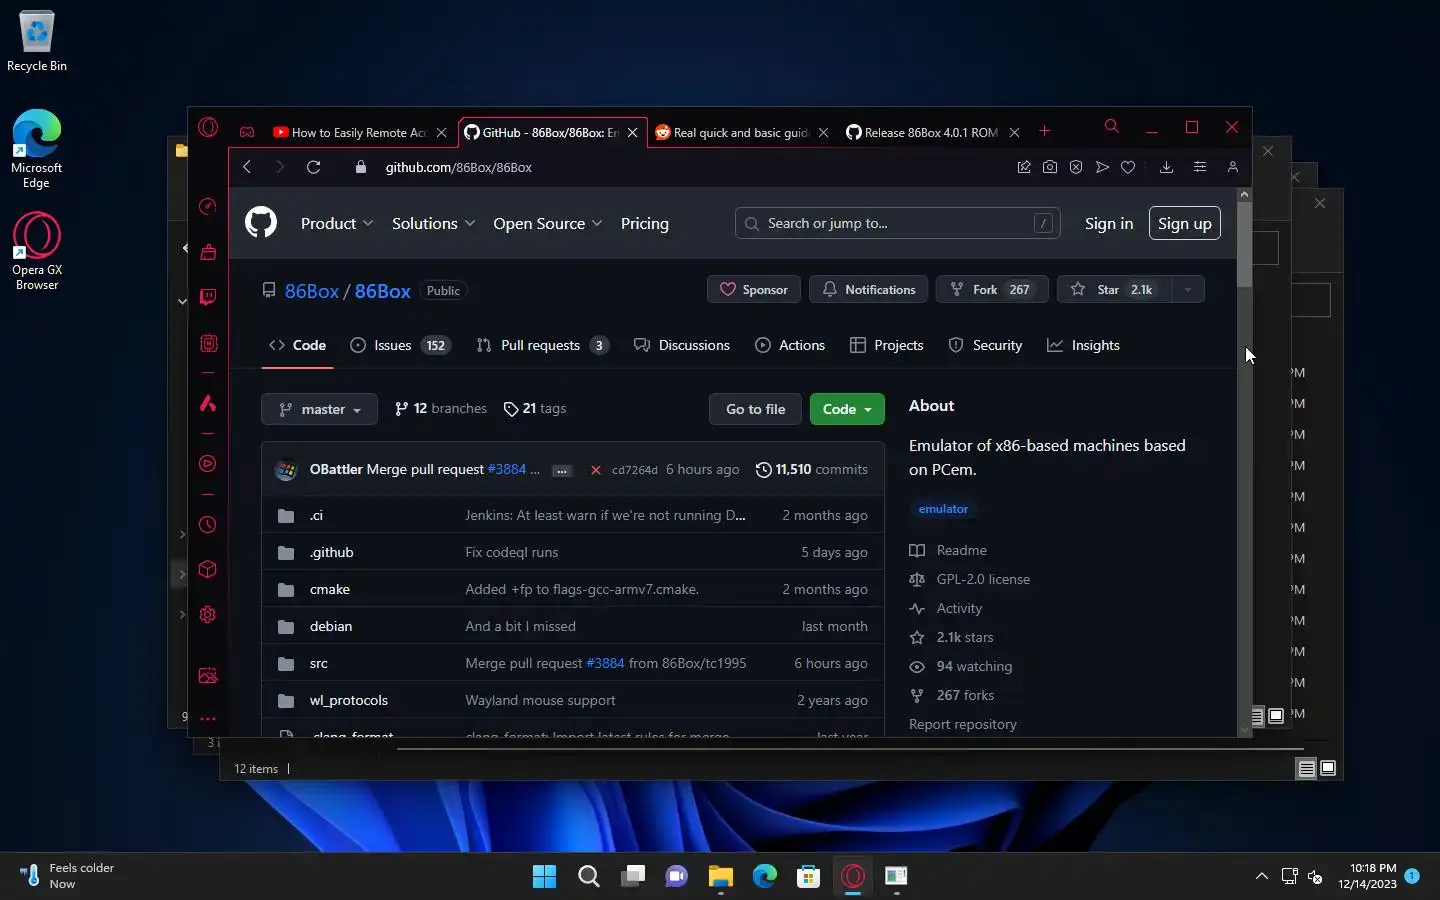Click the GitHub search or jump to field
The image size is (1440, 900).
[898, 223]
